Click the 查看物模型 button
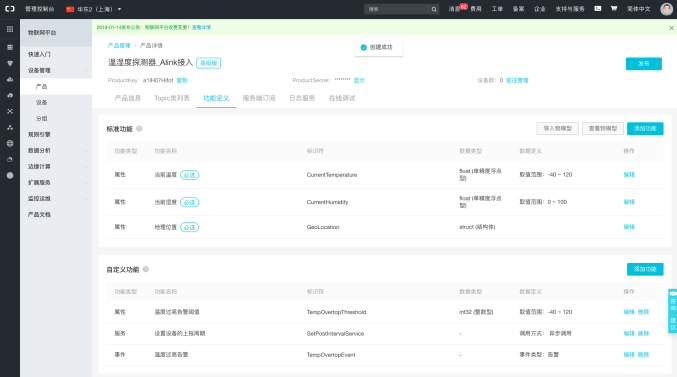677x377 pixels. coord(603,128)
